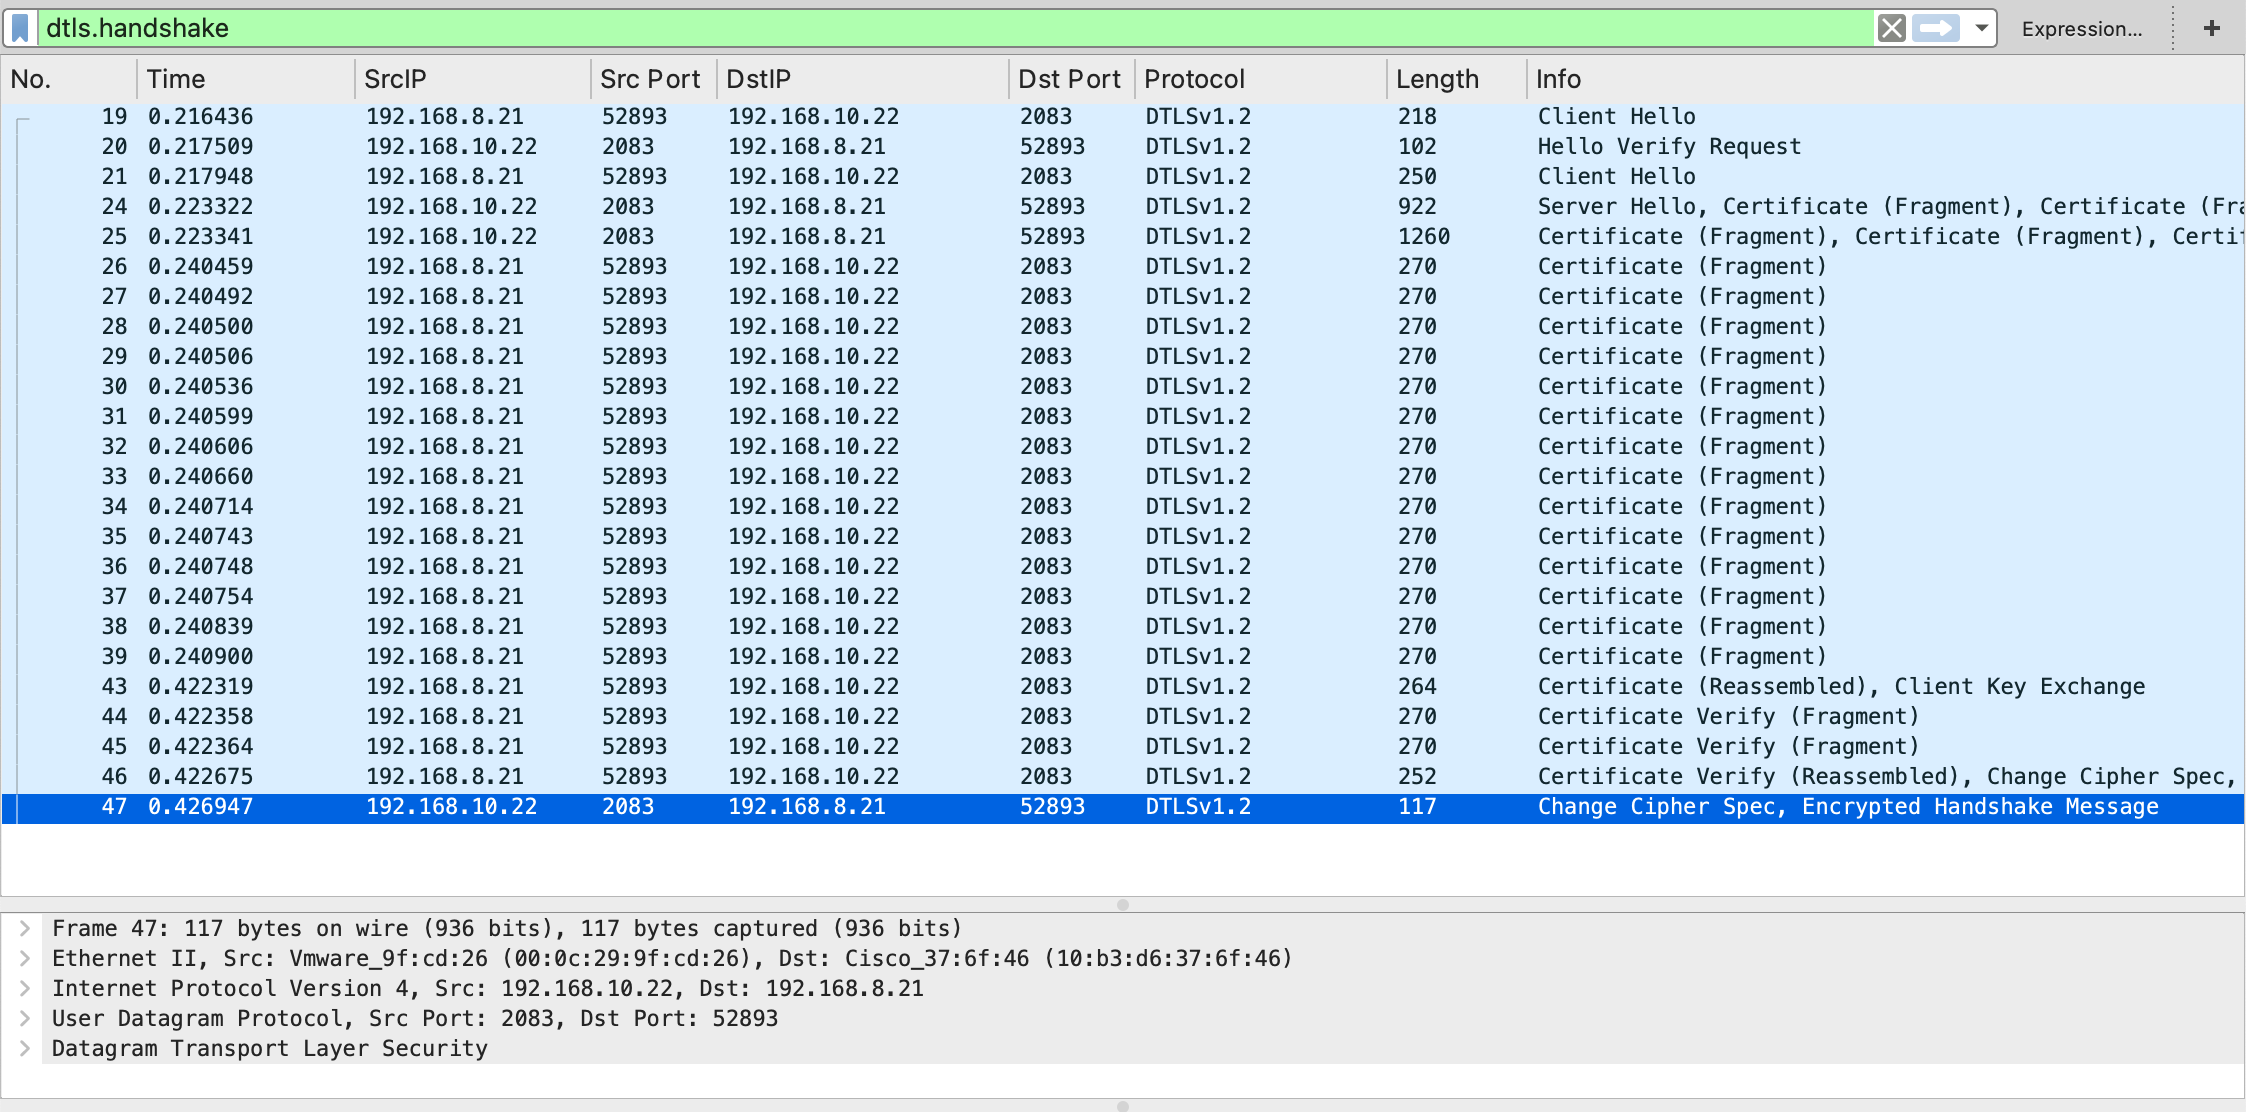
Task: Clear the dtls.handshake display filter
Action: (x=1893, y=28)
